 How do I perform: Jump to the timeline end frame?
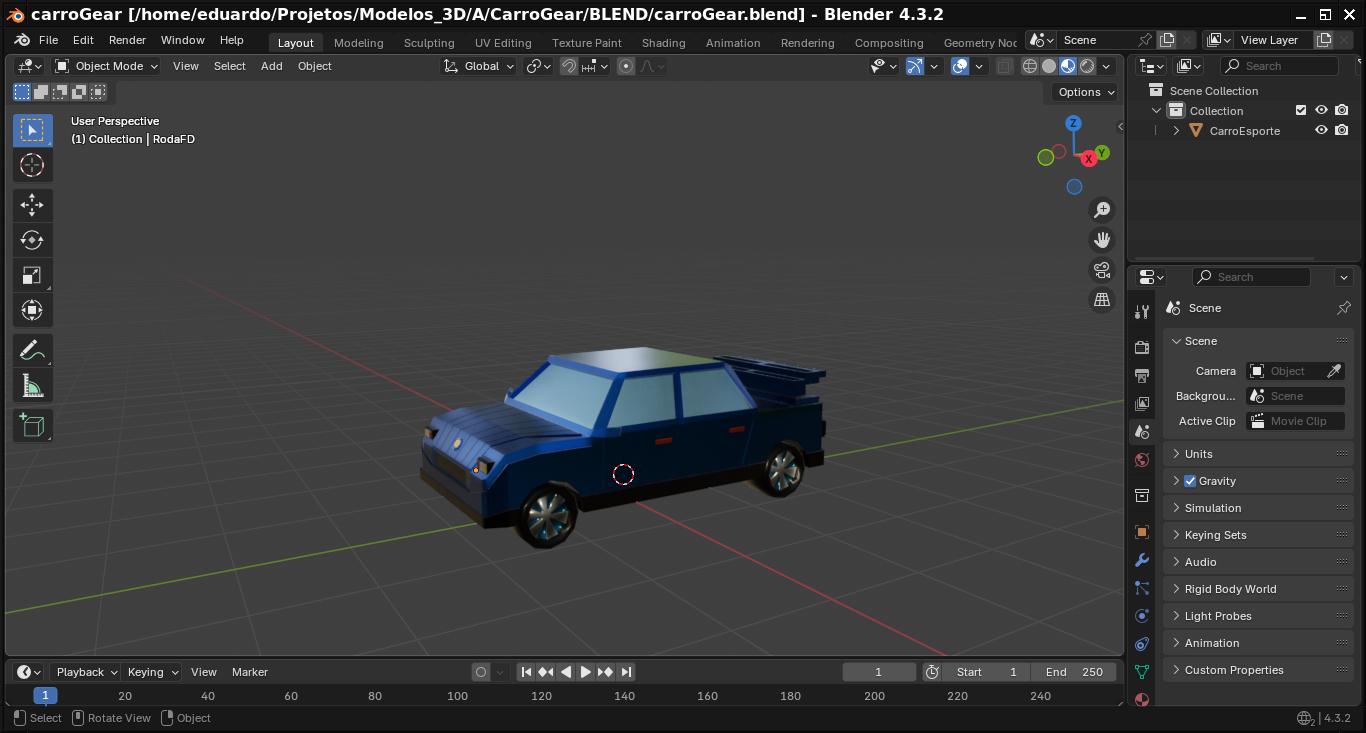[626, 672]
